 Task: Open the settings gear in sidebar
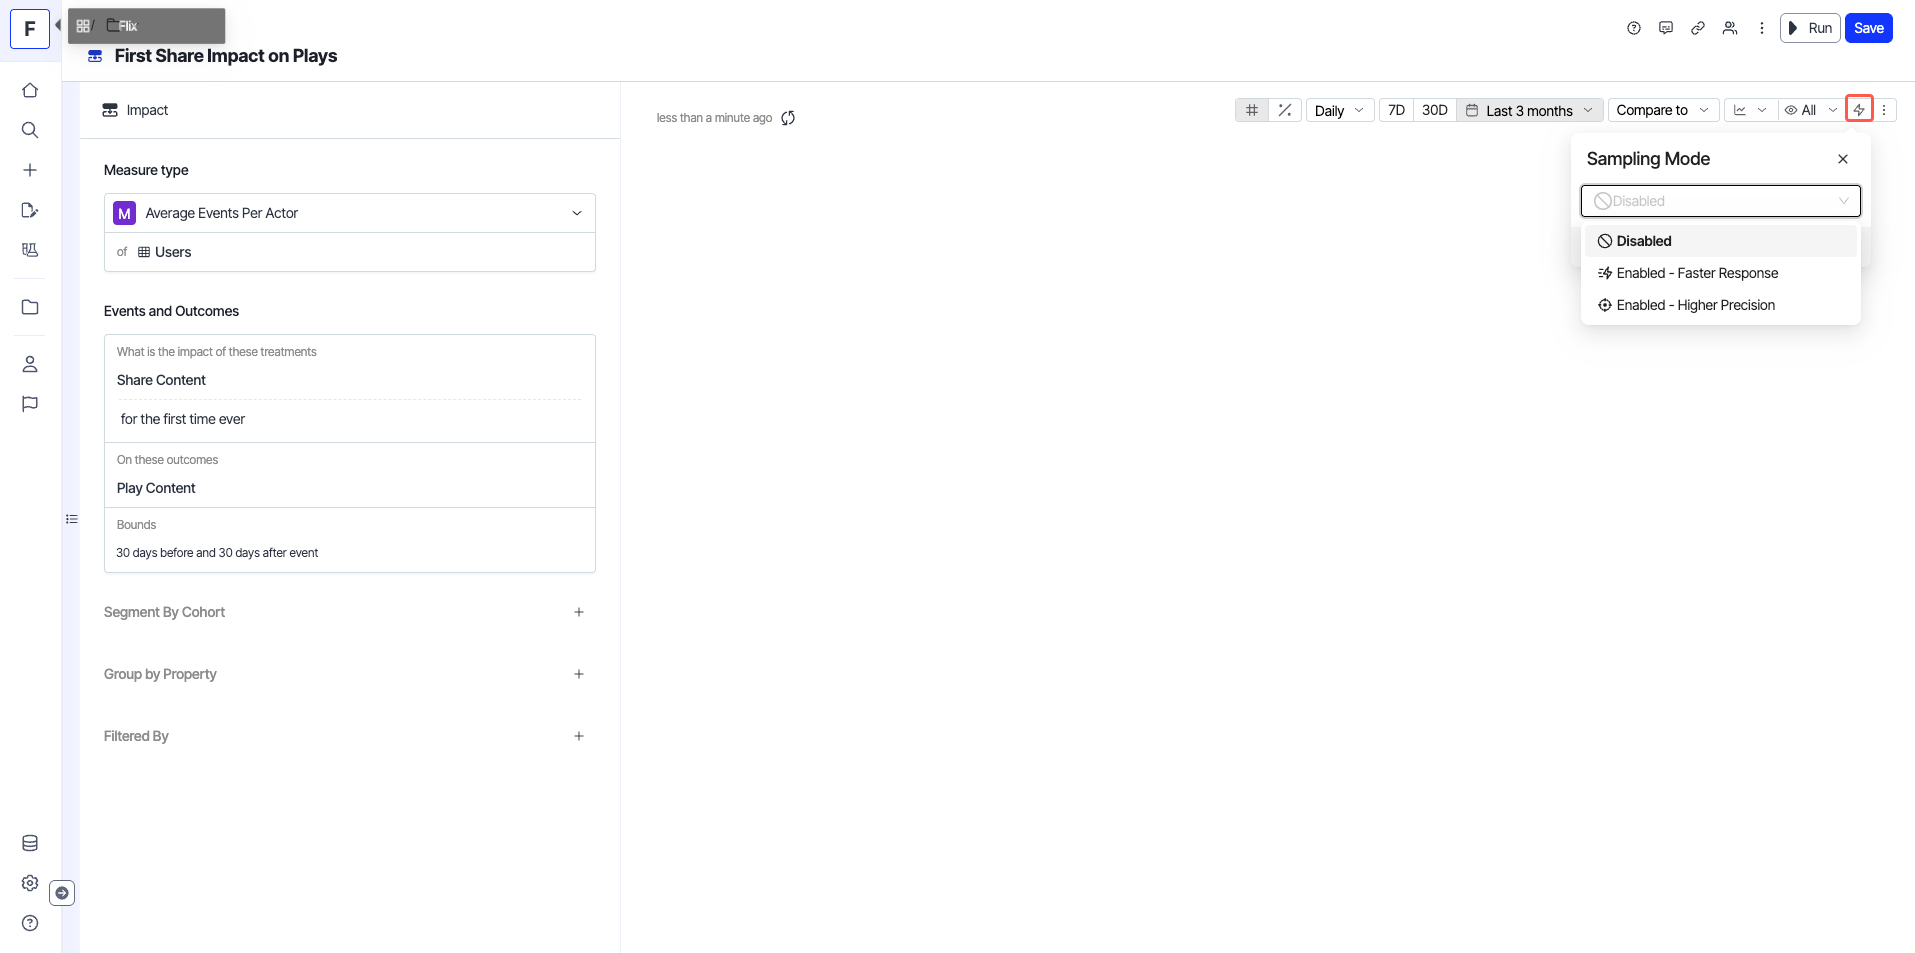pyautogui.click(x=30, y=883)
